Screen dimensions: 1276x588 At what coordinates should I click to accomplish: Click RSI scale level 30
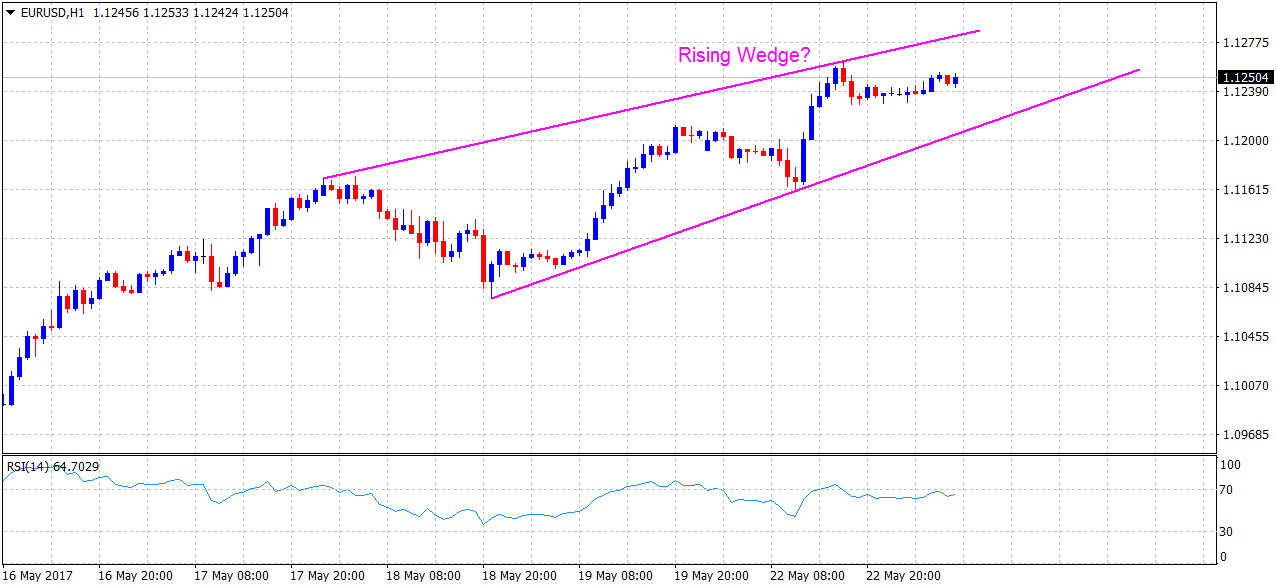tap(1228, 531)
